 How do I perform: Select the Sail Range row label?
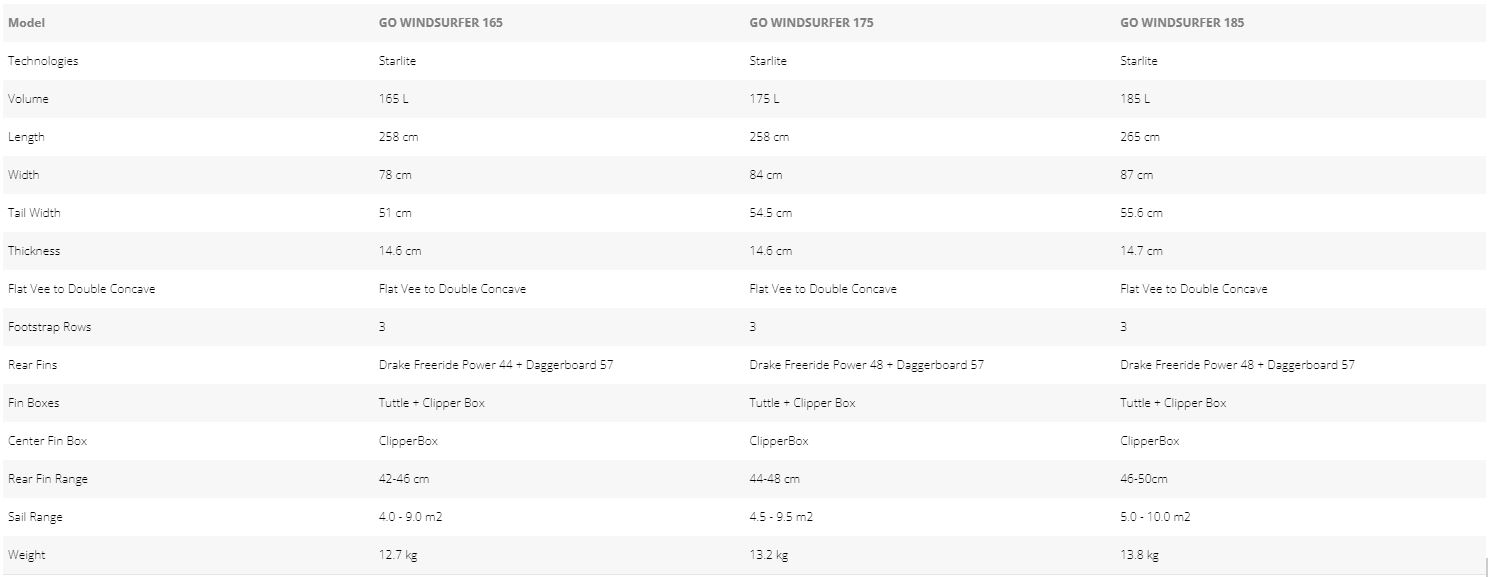35,517
